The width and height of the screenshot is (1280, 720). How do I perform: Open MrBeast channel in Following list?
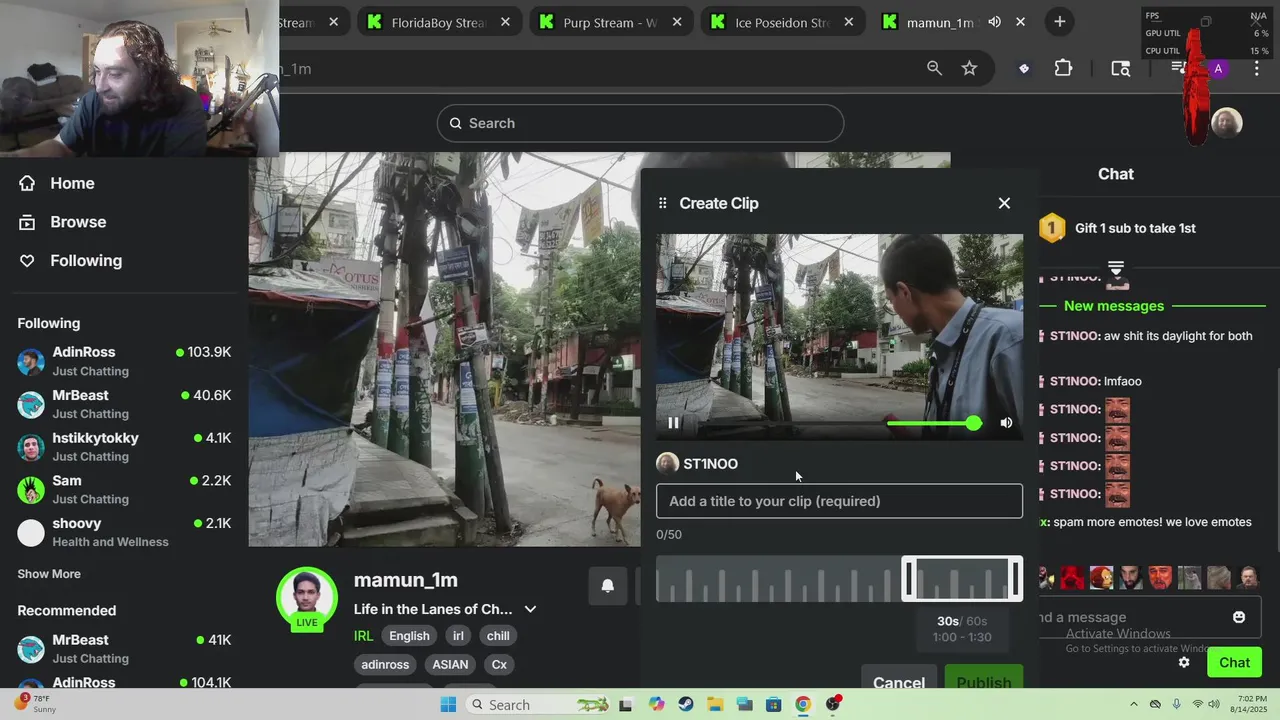tap(124, 404)
